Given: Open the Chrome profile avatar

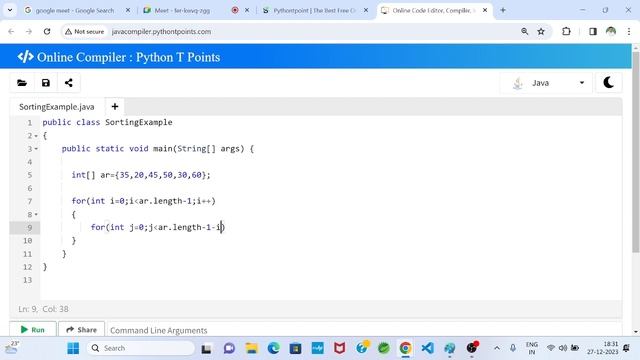Looking at the screenshot, I should (x=611, y=31).
